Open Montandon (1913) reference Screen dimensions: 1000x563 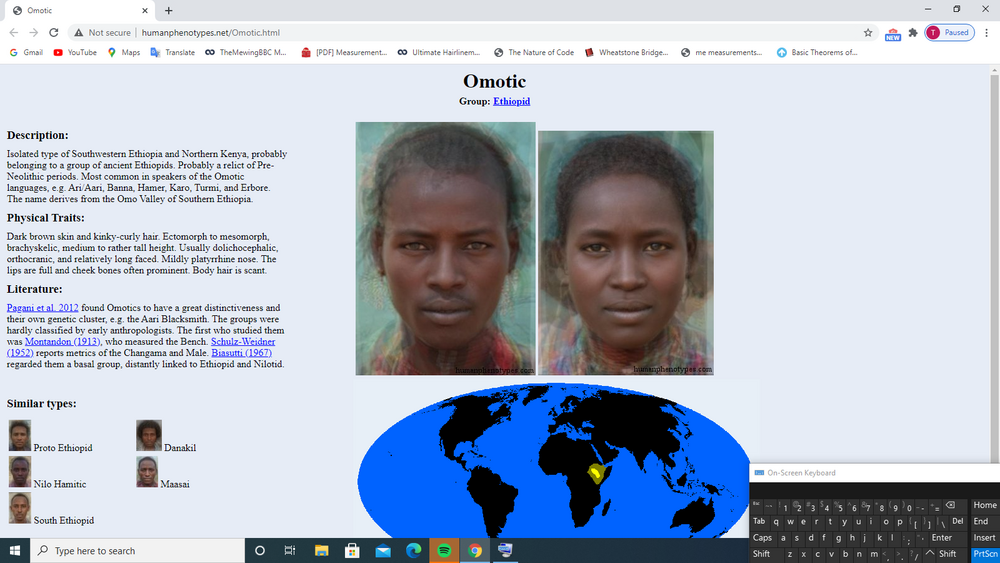click(x=62, y=342)
